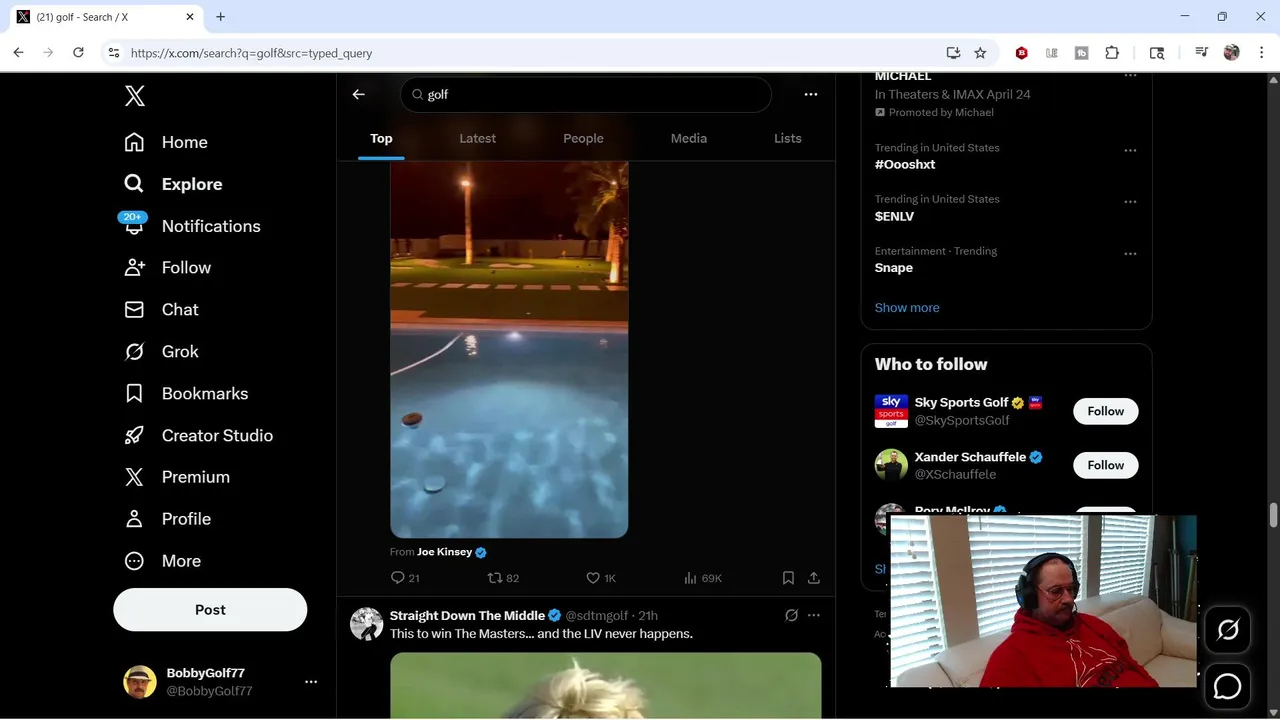Open search settings three-dot menu

(x=811, y=94)
